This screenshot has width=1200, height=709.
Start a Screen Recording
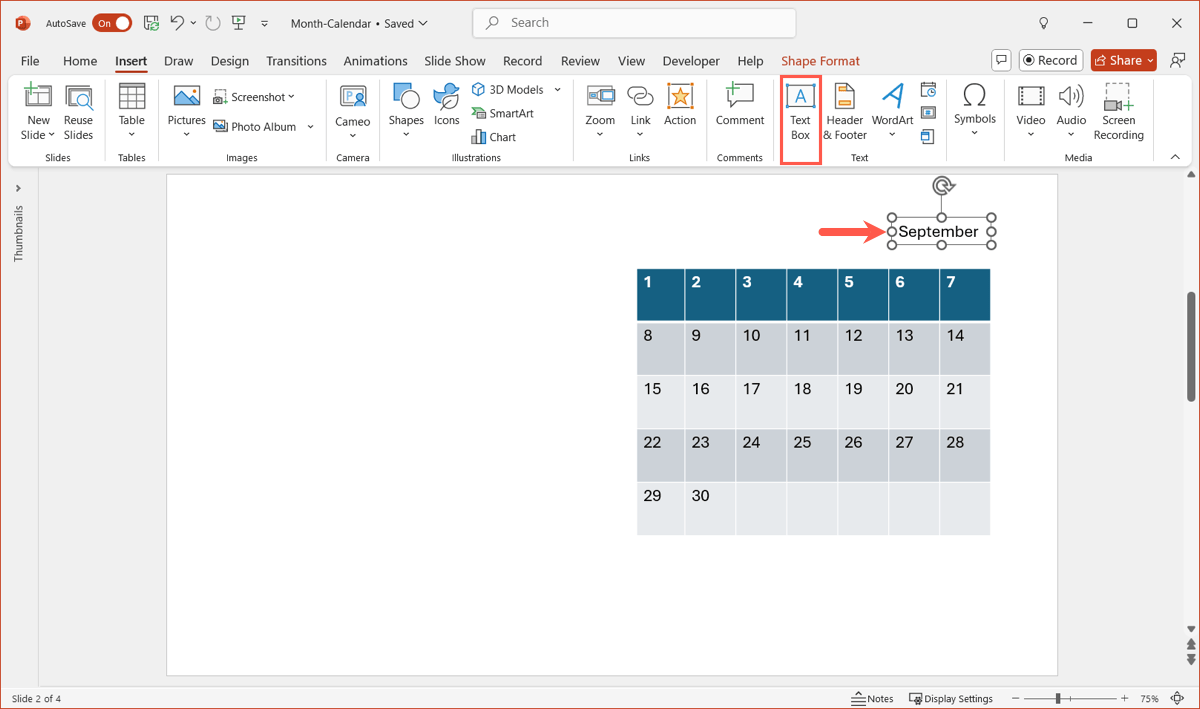tap(1118, 112)
